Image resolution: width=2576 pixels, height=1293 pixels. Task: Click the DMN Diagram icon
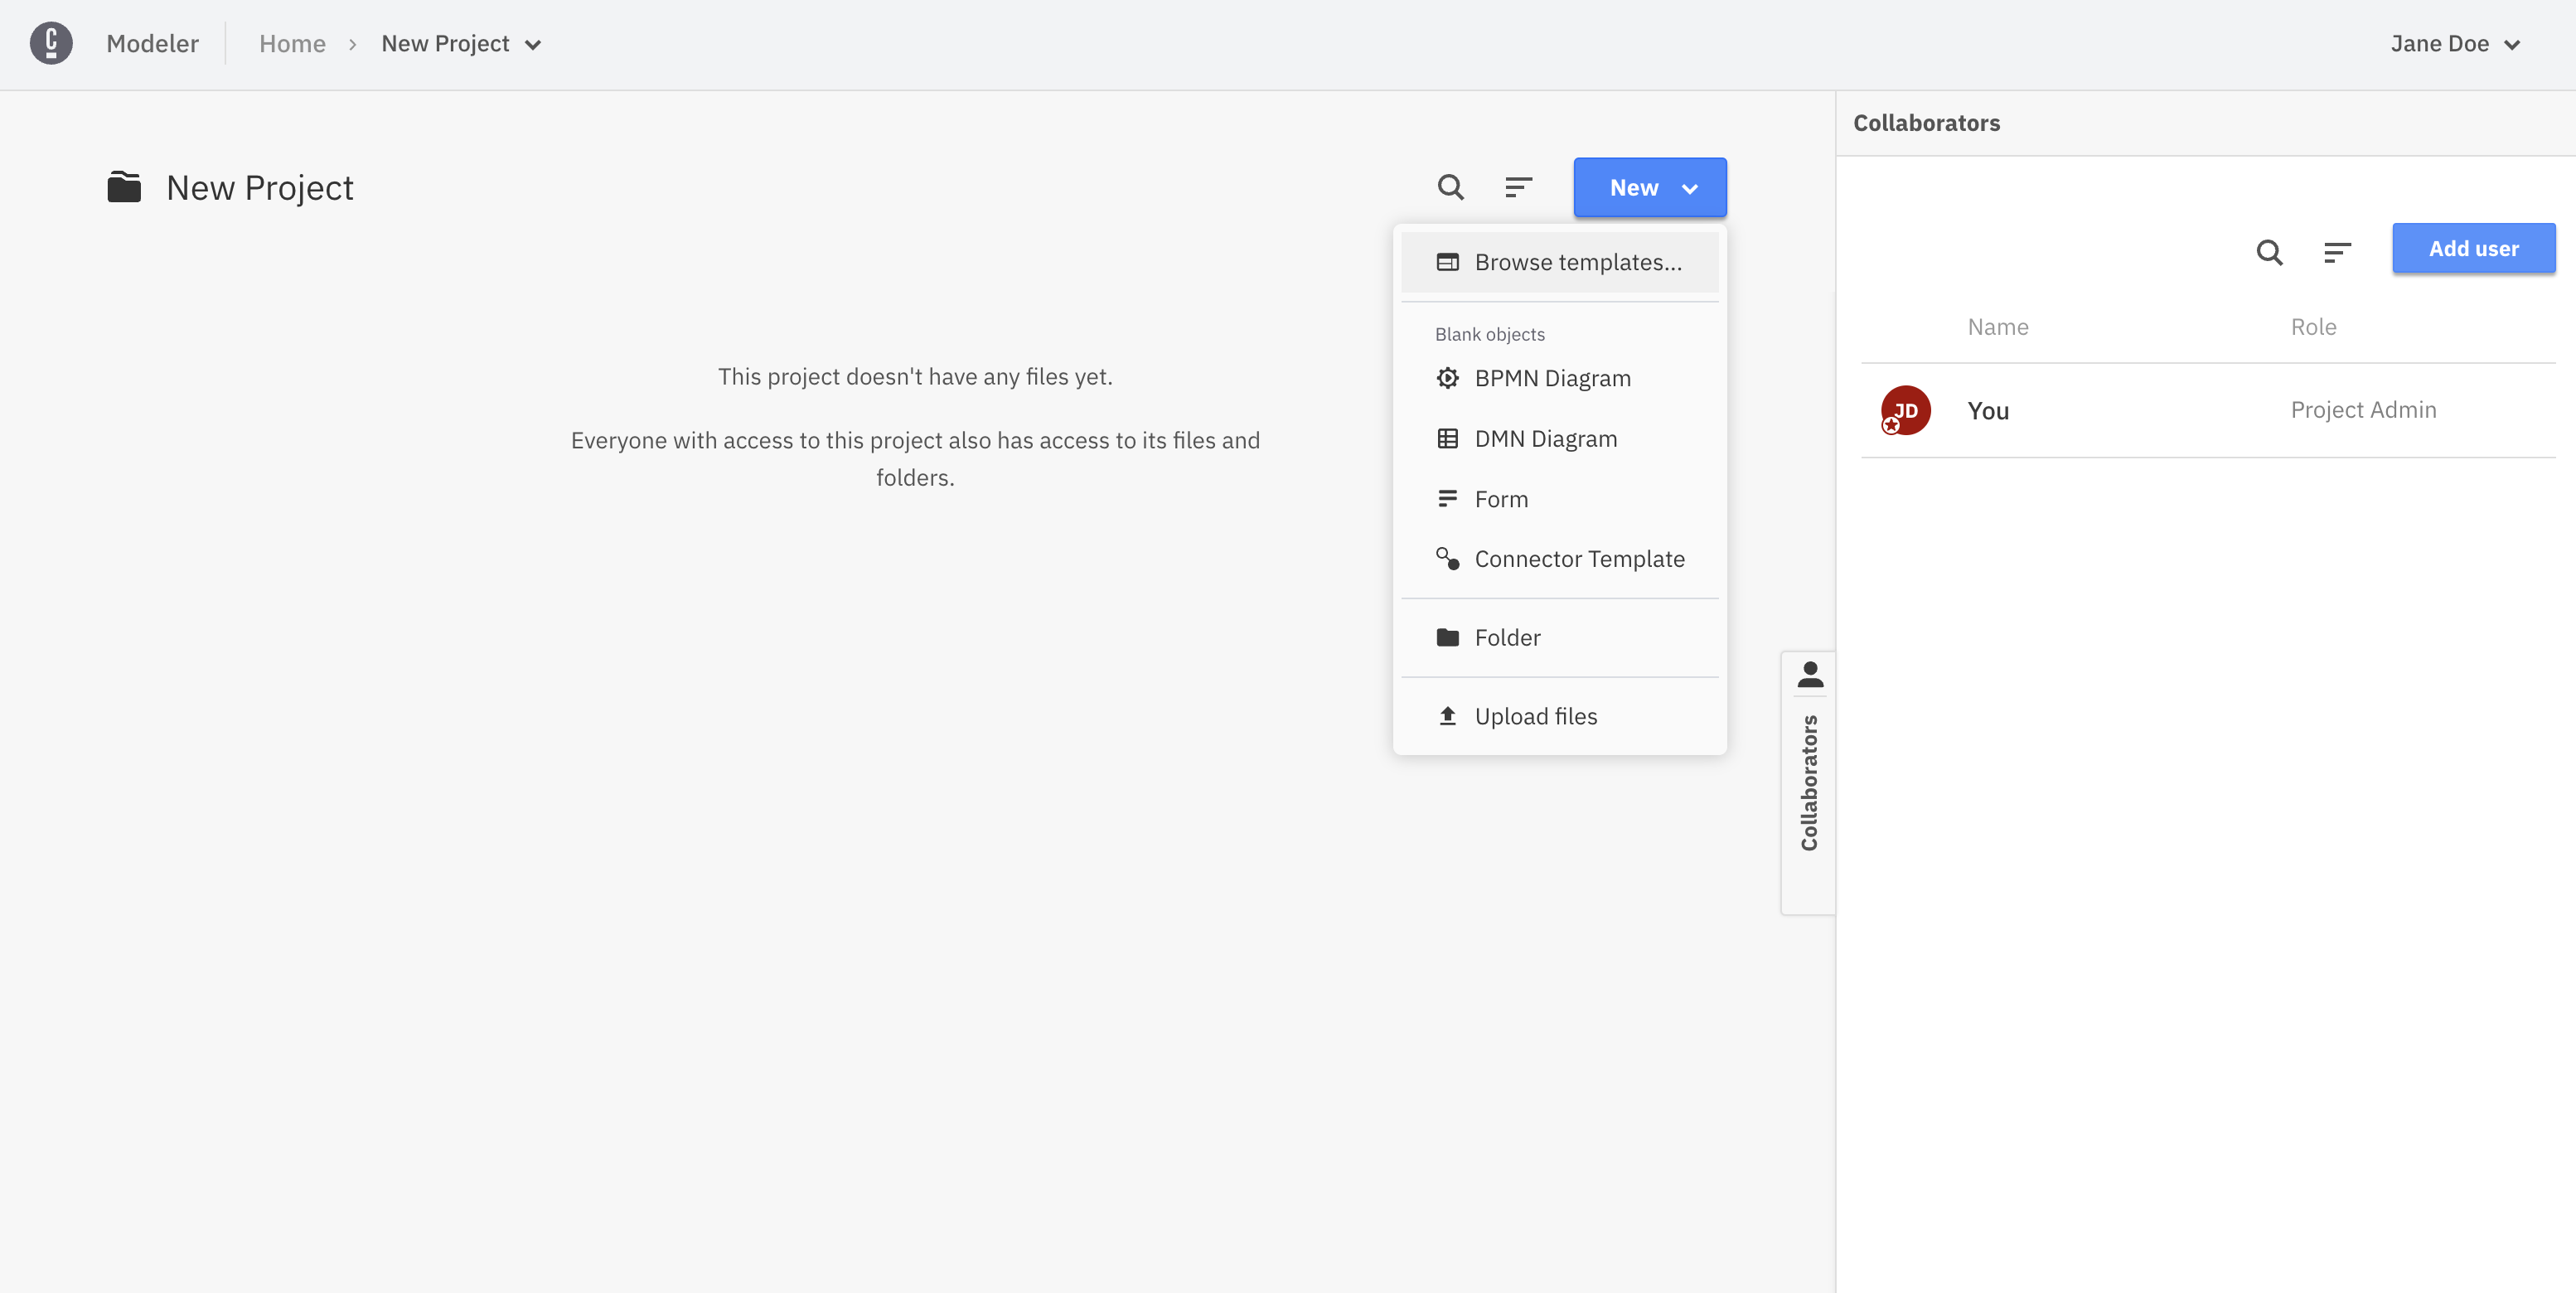1446,437
